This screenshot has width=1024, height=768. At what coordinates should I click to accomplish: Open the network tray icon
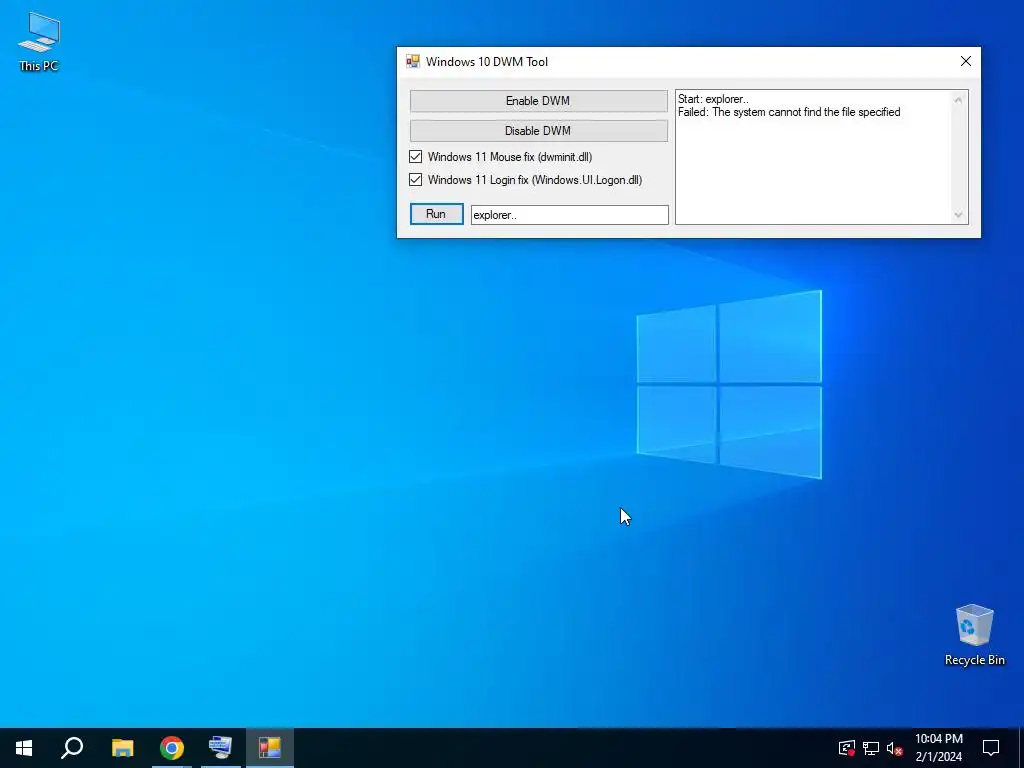pos(871,748)
